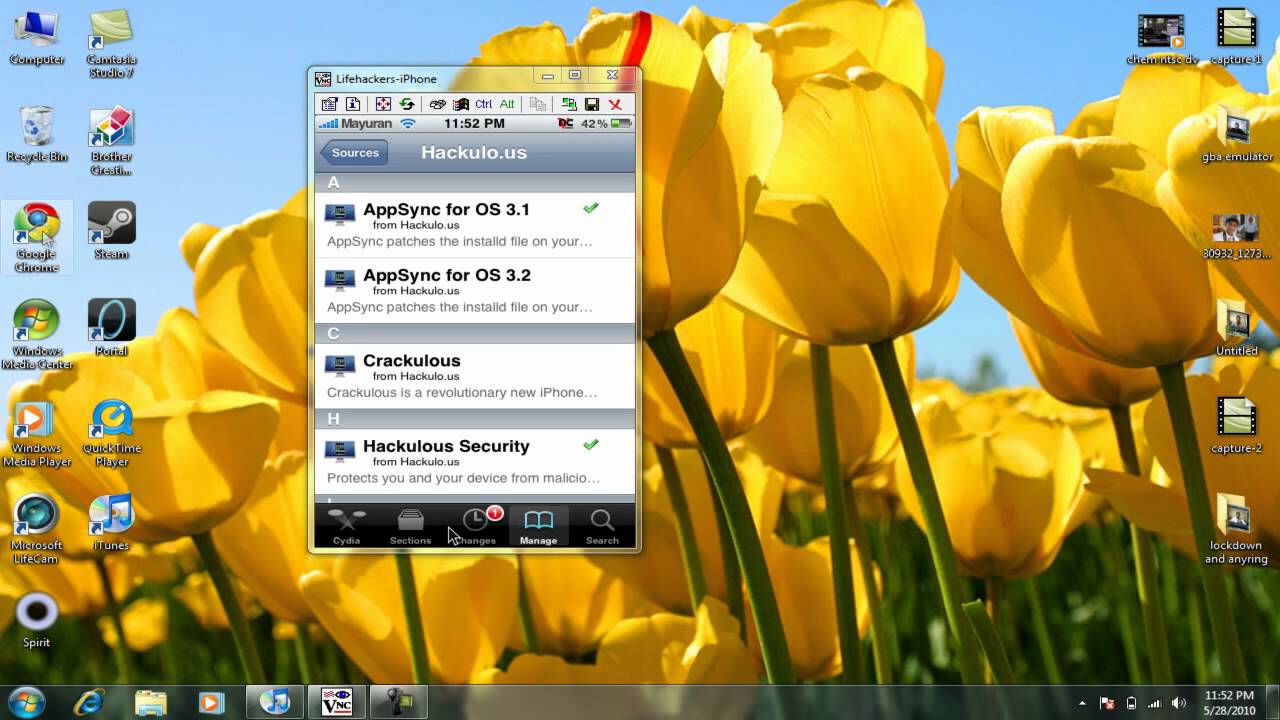
Task: Open capture-1 file on desktop
Action: coord(1237,38)
